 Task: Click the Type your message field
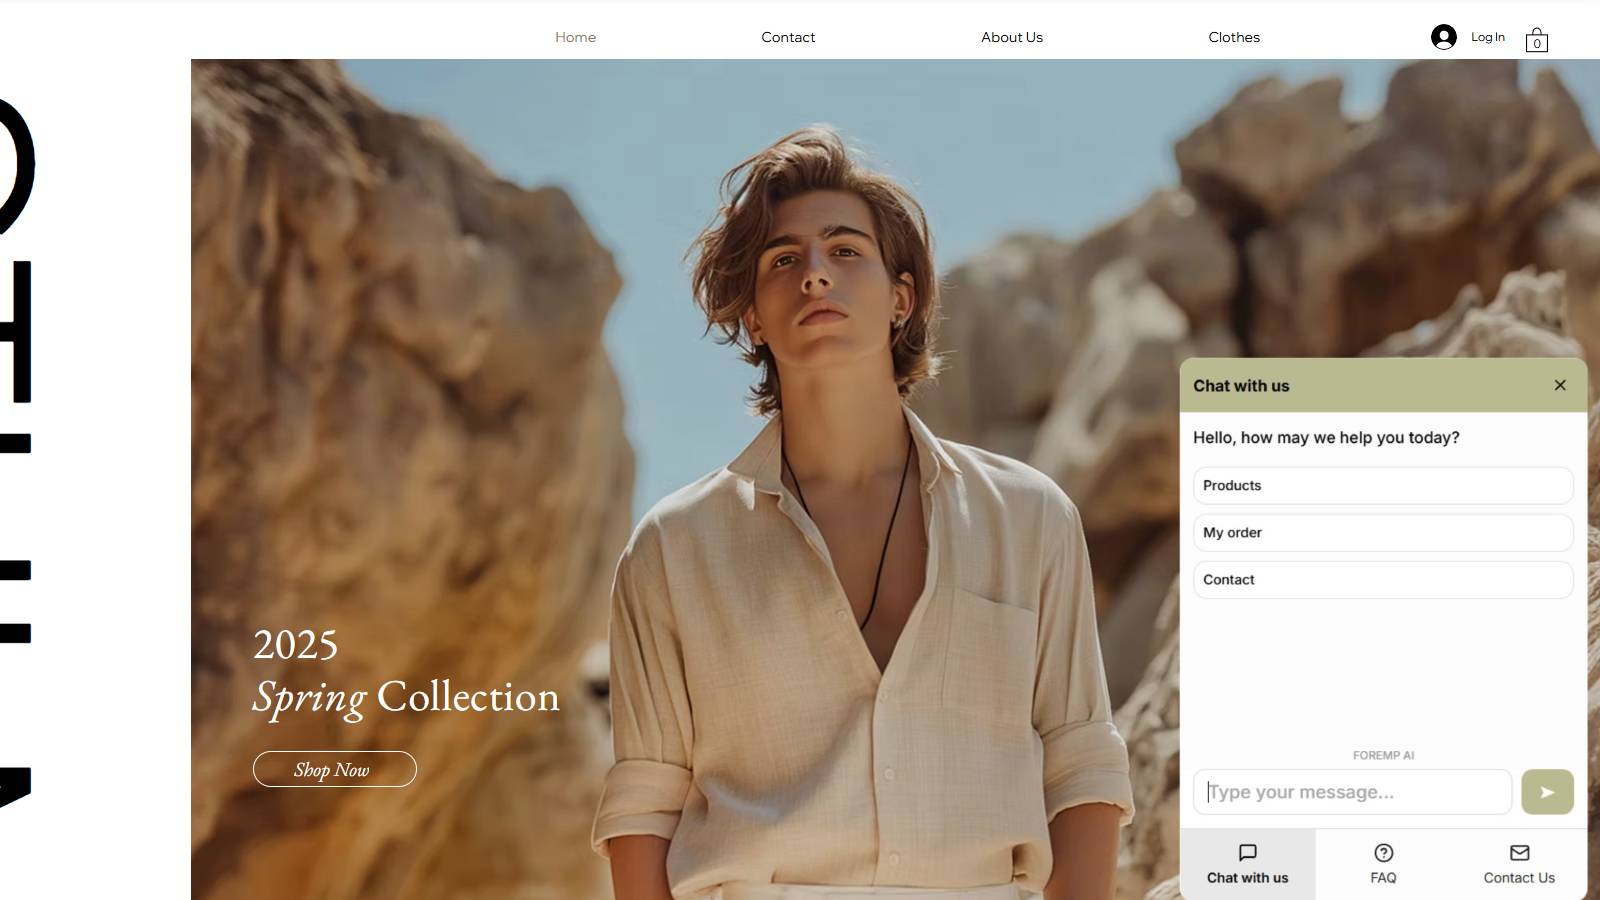point(1352,791)
